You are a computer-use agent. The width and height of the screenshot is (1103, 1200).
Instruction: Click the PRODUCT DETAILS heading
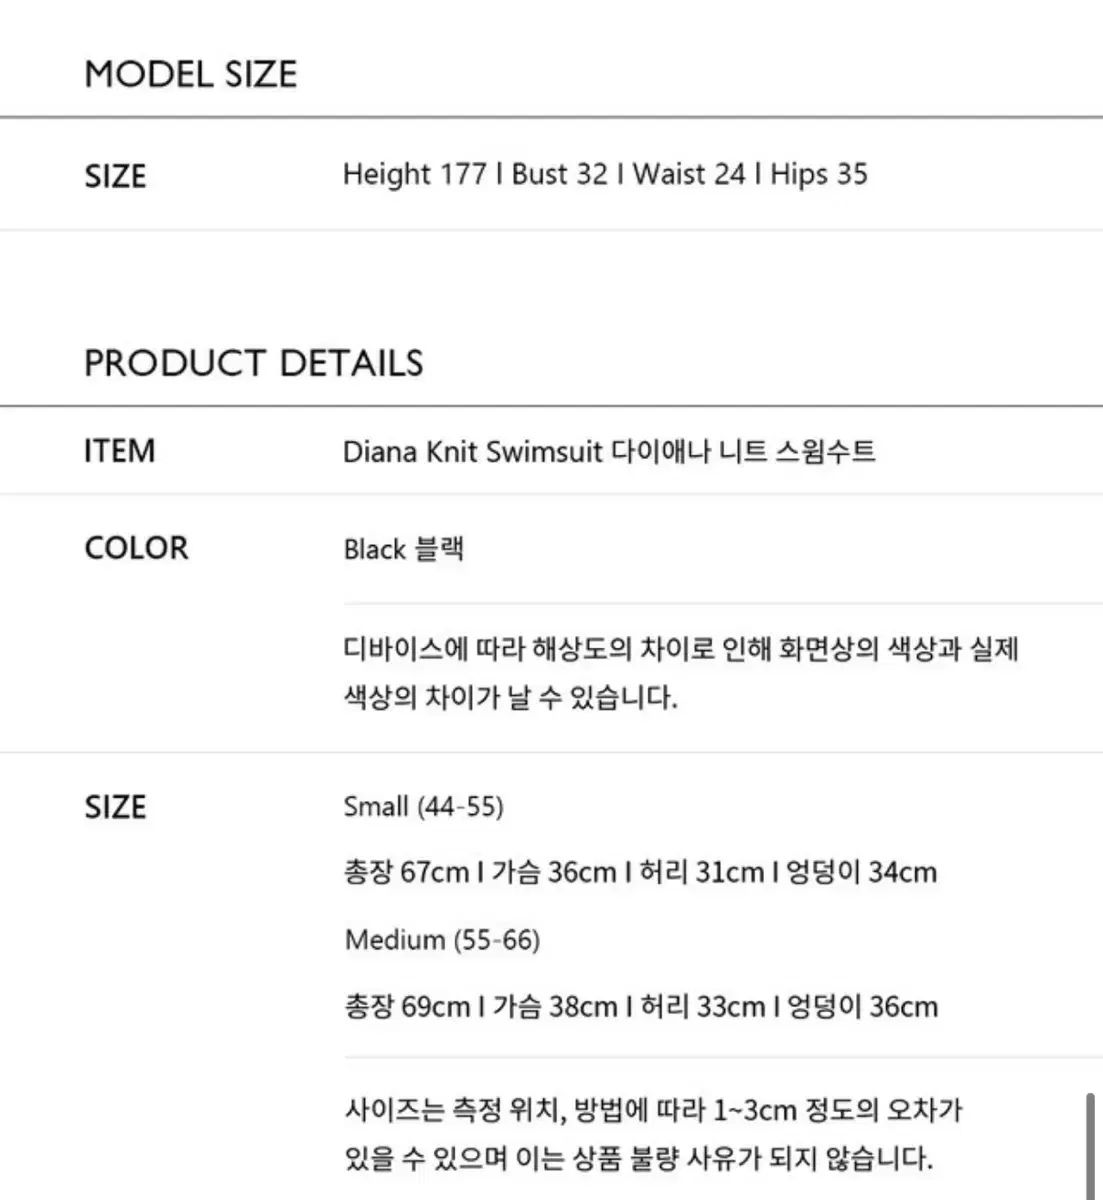[254, 363]
